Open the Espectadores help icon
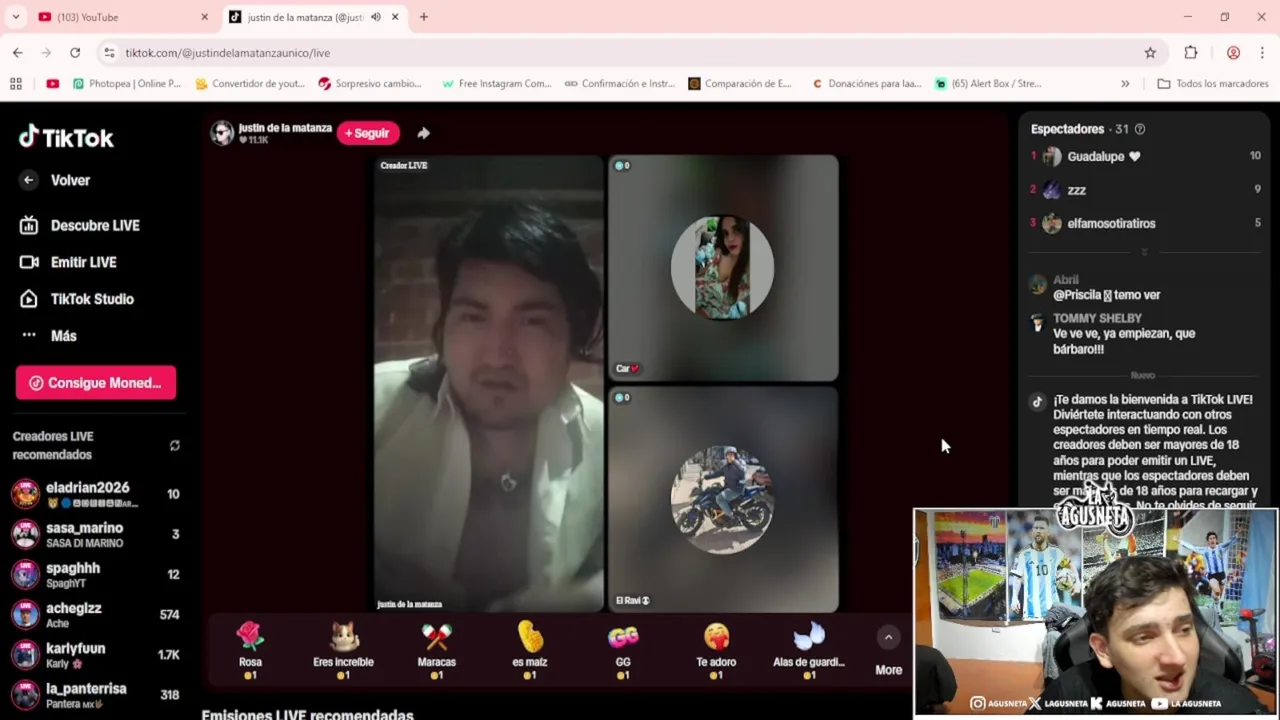This screenshot has width=1280, height=720. 1140,129
